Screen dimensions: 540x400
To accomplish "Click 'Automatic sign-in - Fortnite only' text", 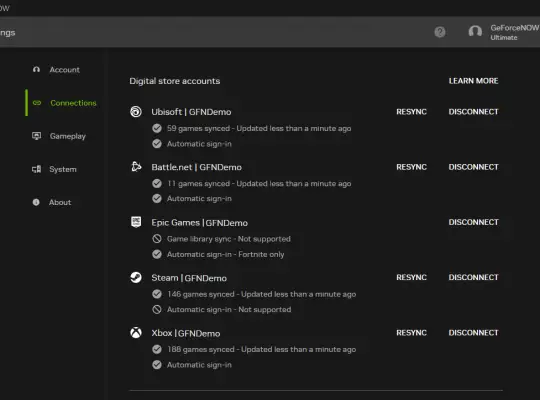I will (226, 254).
